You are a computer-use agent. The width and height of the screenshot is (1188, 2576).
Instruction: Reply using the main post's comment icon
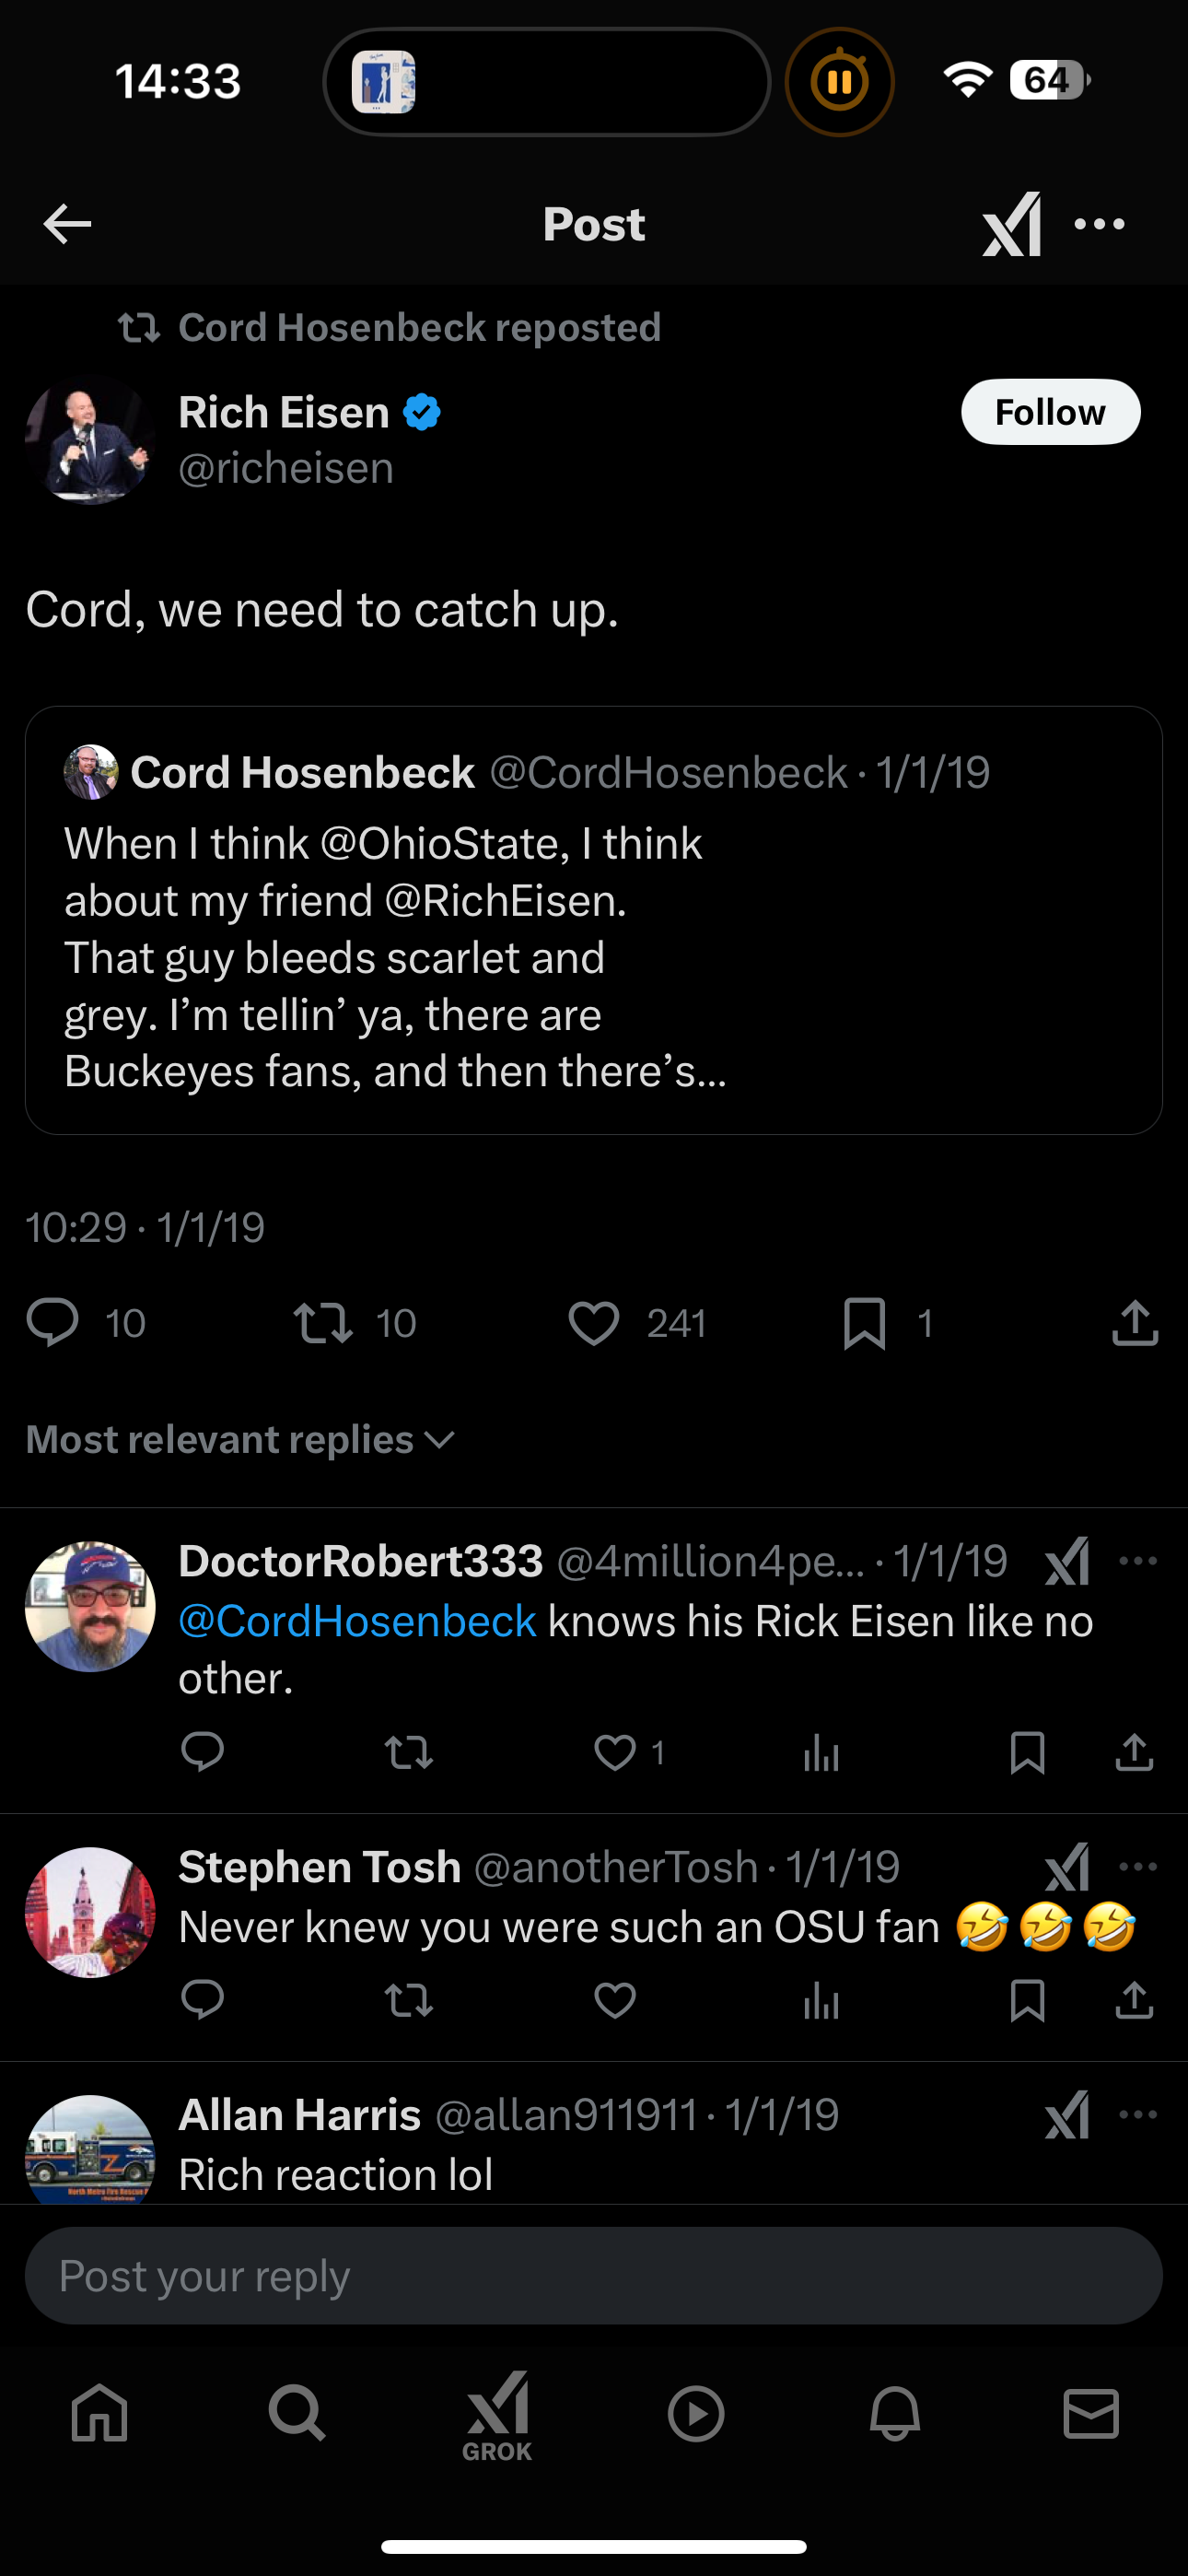click(52, 1323)
